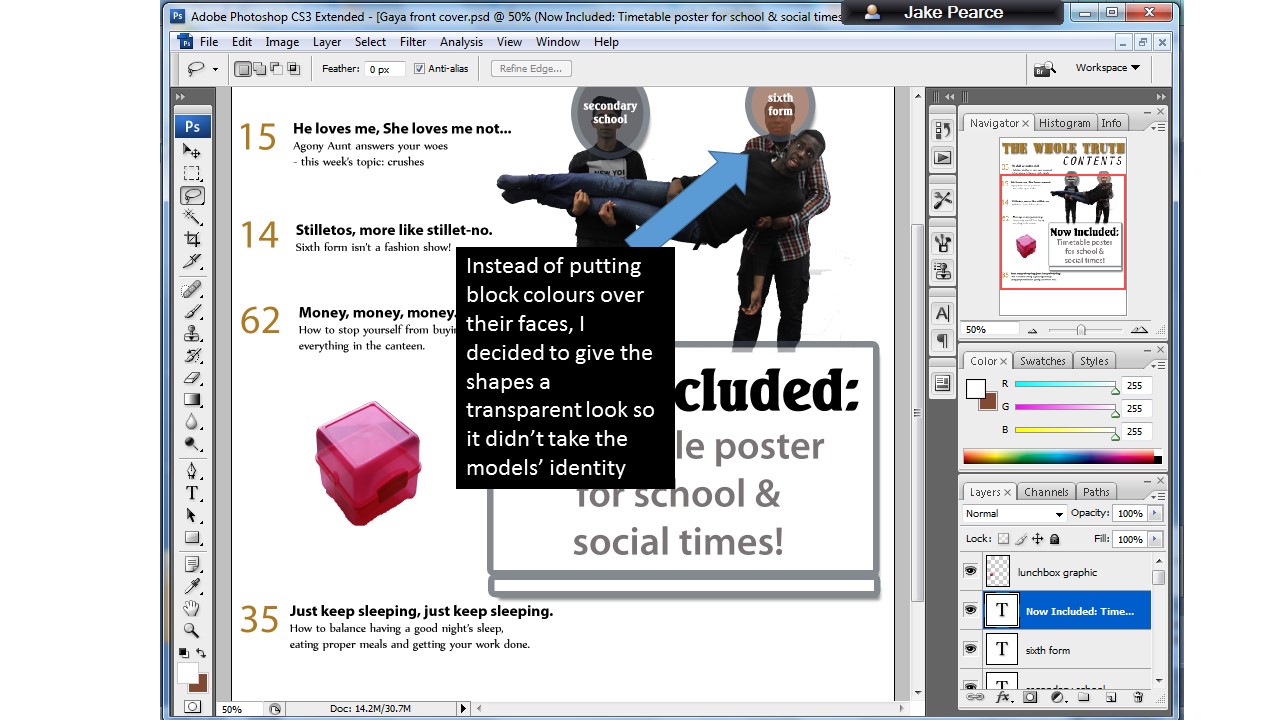Viewport: 1280px width, 720px height.
Task: Toggle lock transparent pixels
Action: coord(1004,539)
